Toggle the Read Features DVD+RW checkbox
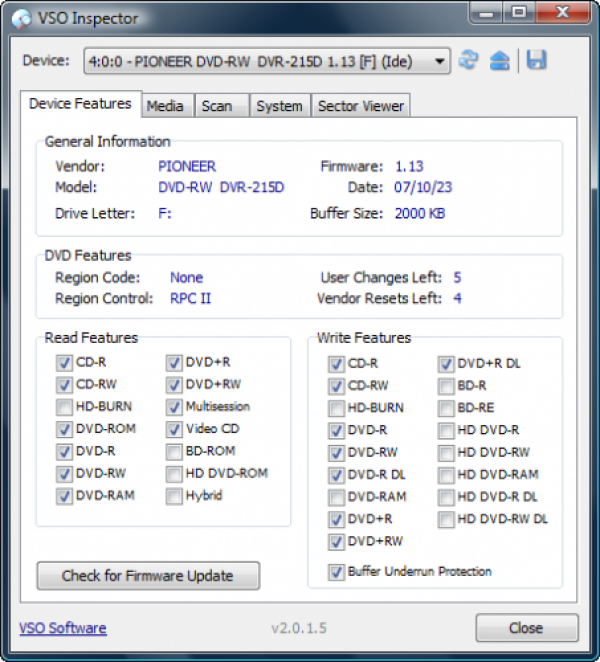 pyautogui.click(x=174, y=385)
